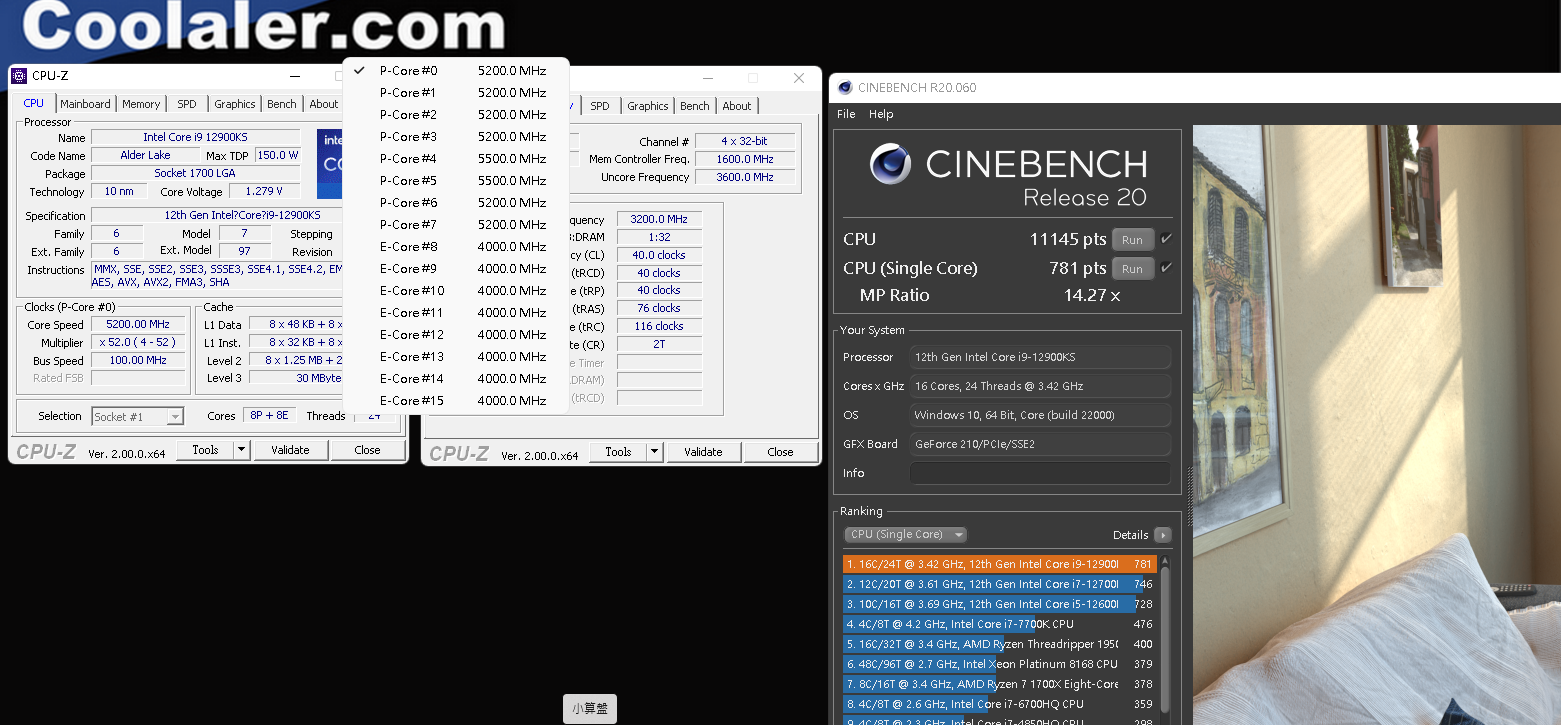Click the 小算盤 calculator taskbar tooltip

coord(590,708)
